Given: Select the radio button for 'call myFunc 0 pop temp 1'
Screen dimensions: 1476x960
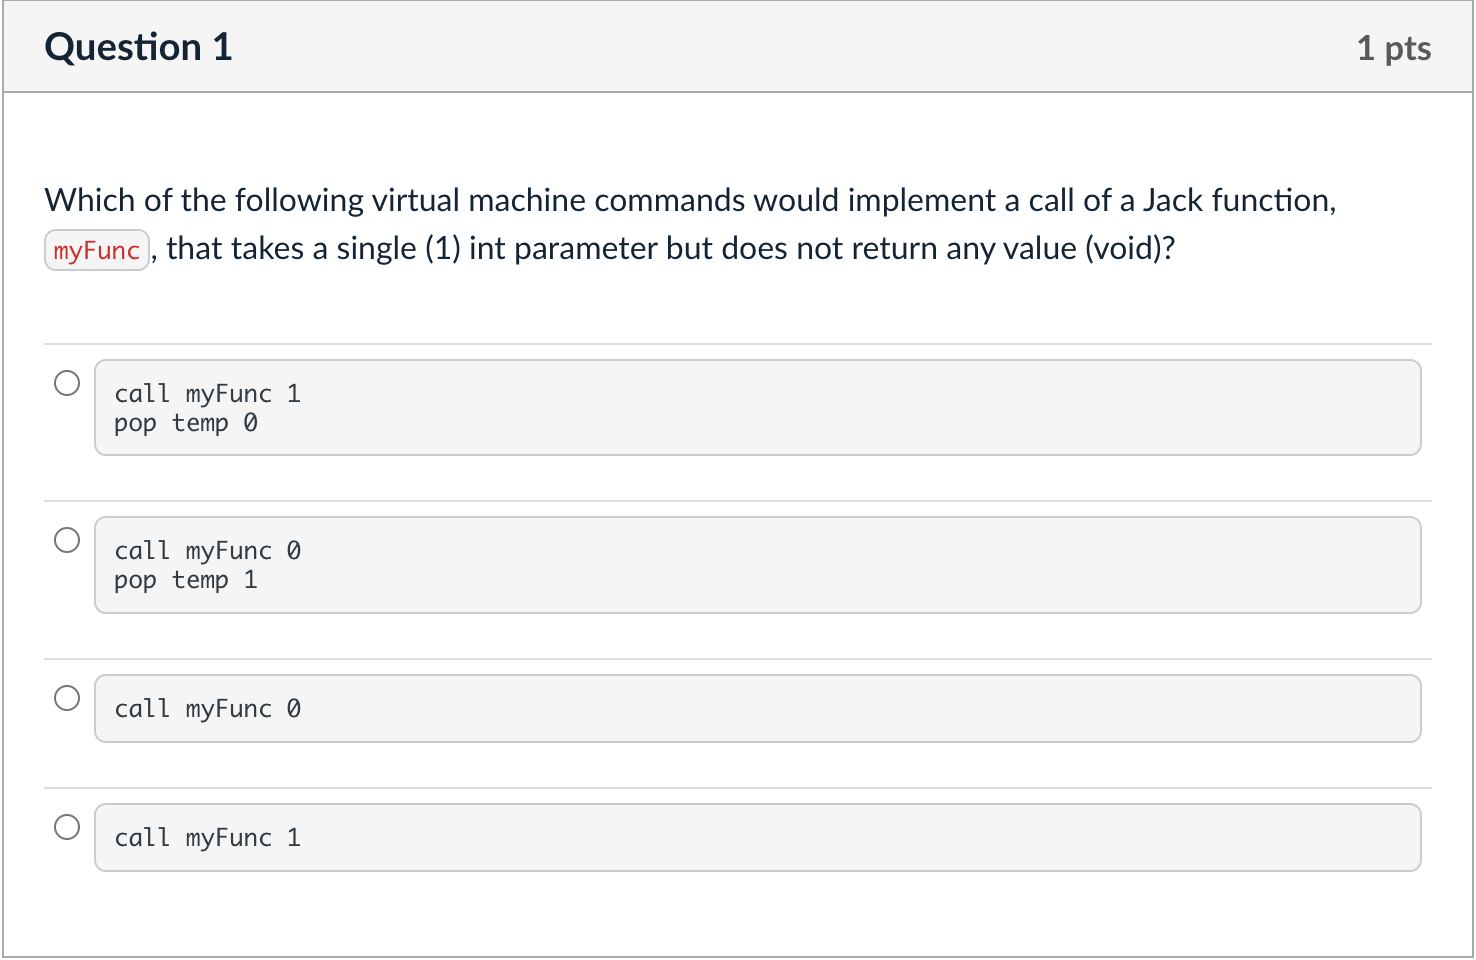Looking at the screenshot, I should (67, 540).
